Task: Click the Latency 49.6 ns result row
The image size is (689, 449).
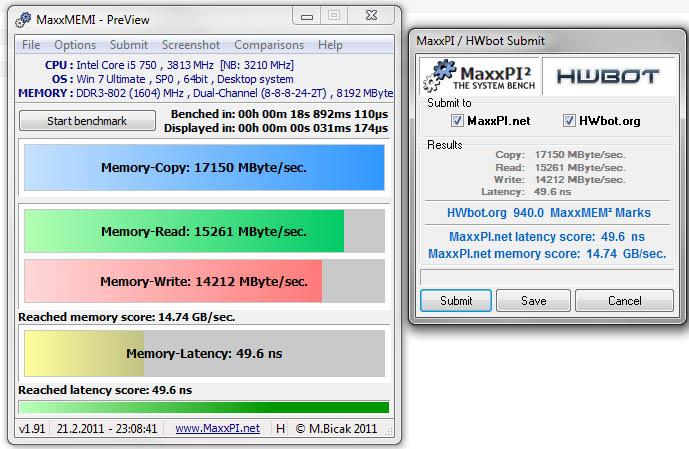Action: point(526,192)
